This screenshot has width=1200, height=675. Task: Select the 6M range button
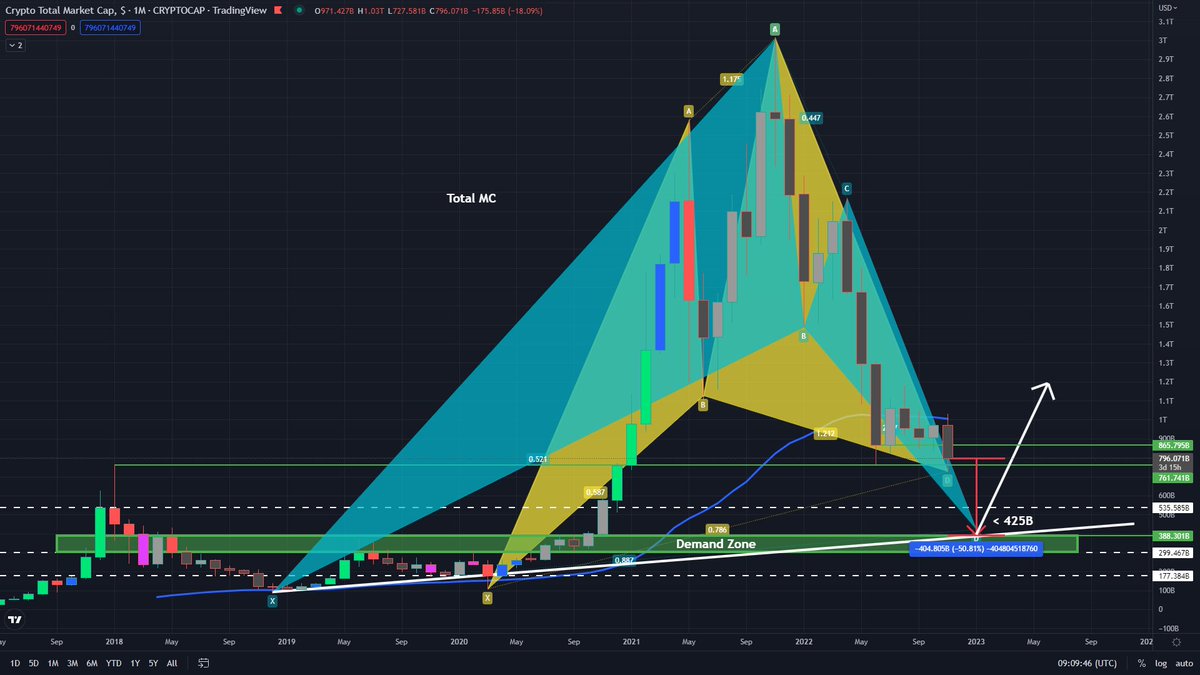pos(91,662)
